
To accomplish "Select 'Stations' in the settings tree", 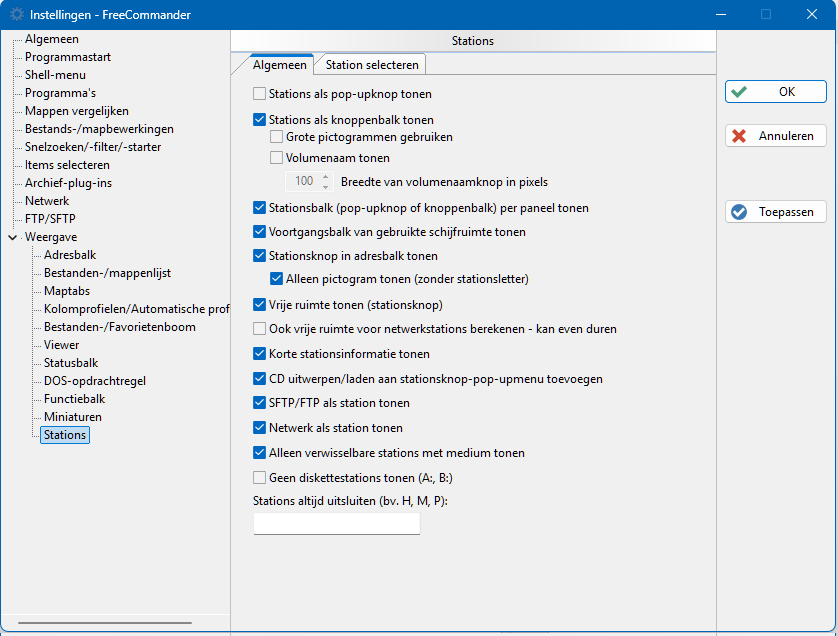I will pyautogui.click(x=65, y=435).
